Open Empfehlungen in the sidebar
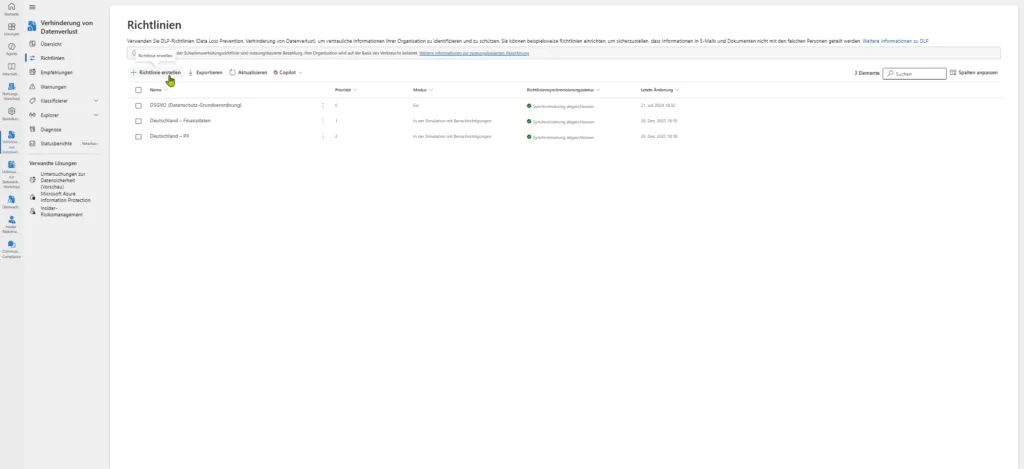The width and height of the screenshot is (1024, 469). [x=56, y=72]
